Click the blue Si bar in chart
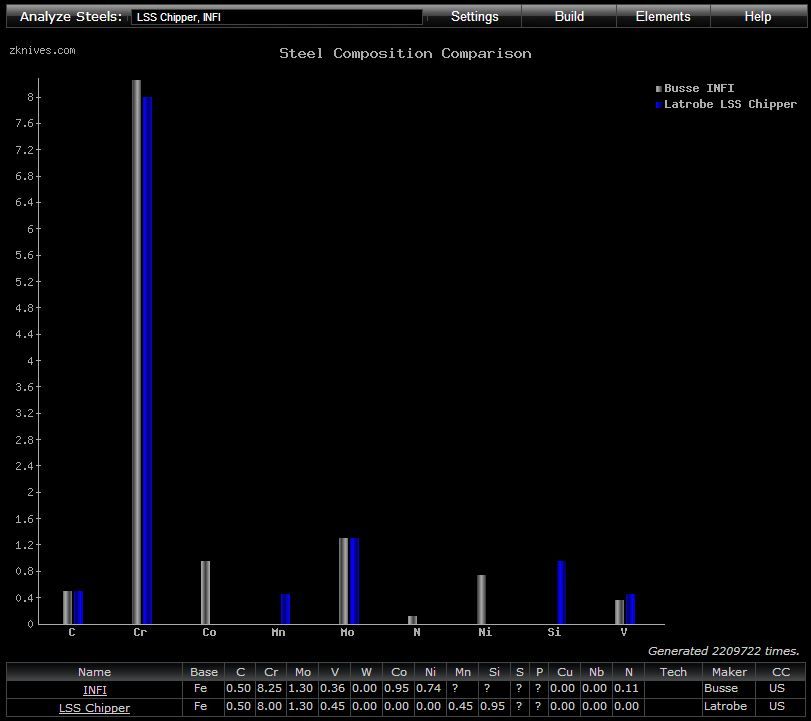The width and height of the screenshot is (811, 721). (x=562, y=592)
